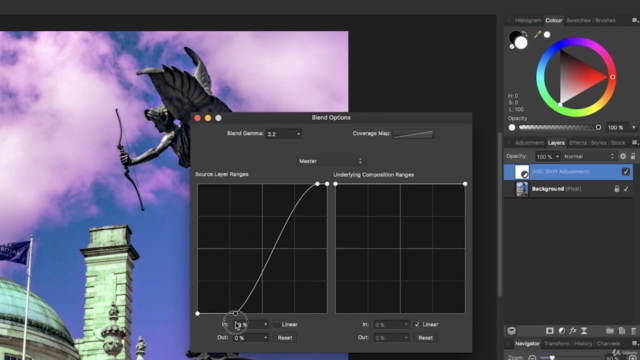Open Source Layer Out 0 % dropdown

[251, 338]
